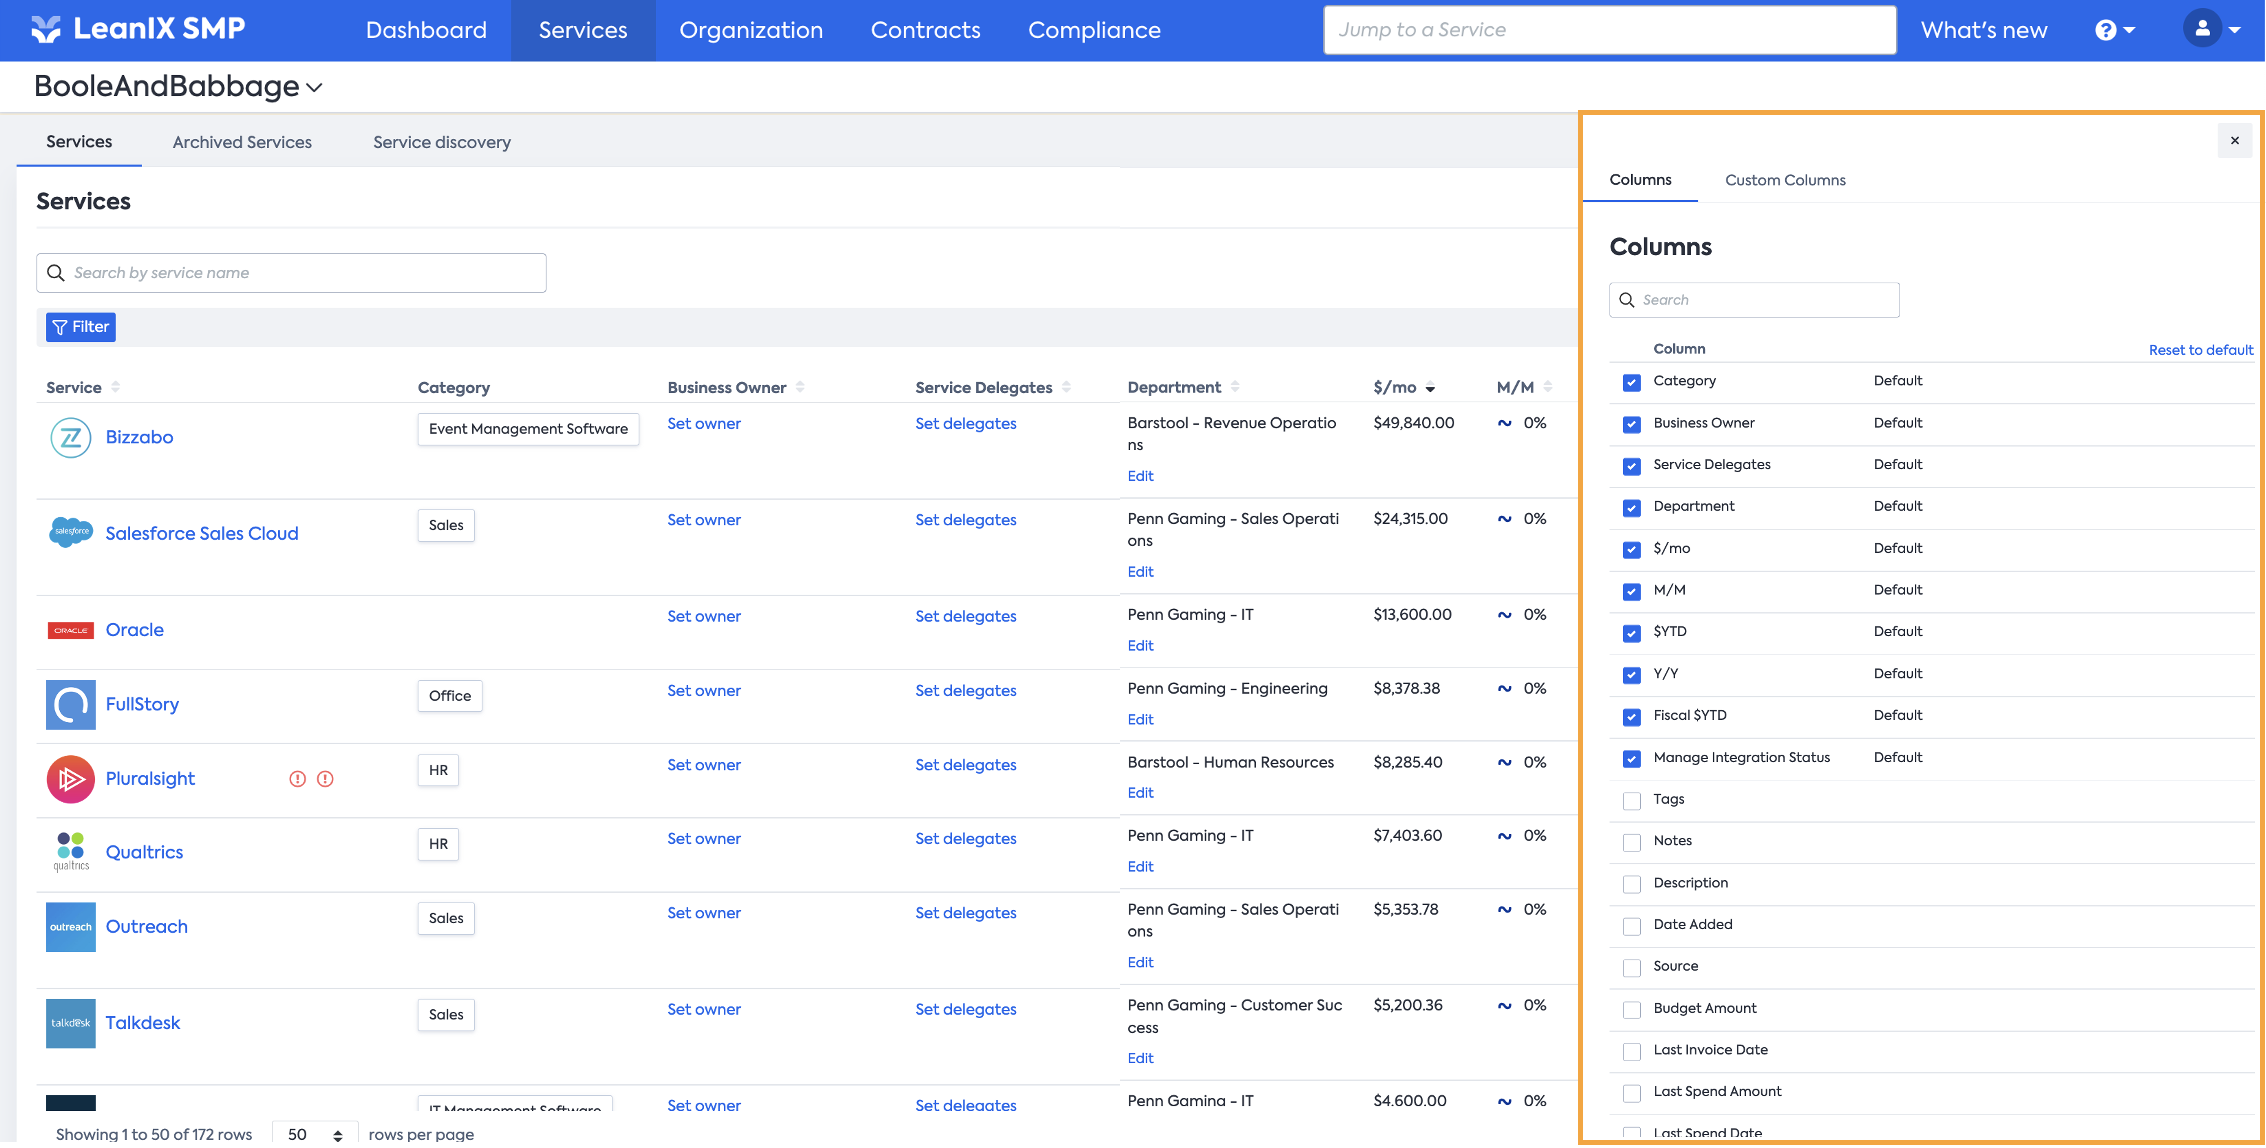The height and width of the screenshot is (1148, 2266).
Task: Click the FullStory logo icon
Action: (x=70, y=705)
